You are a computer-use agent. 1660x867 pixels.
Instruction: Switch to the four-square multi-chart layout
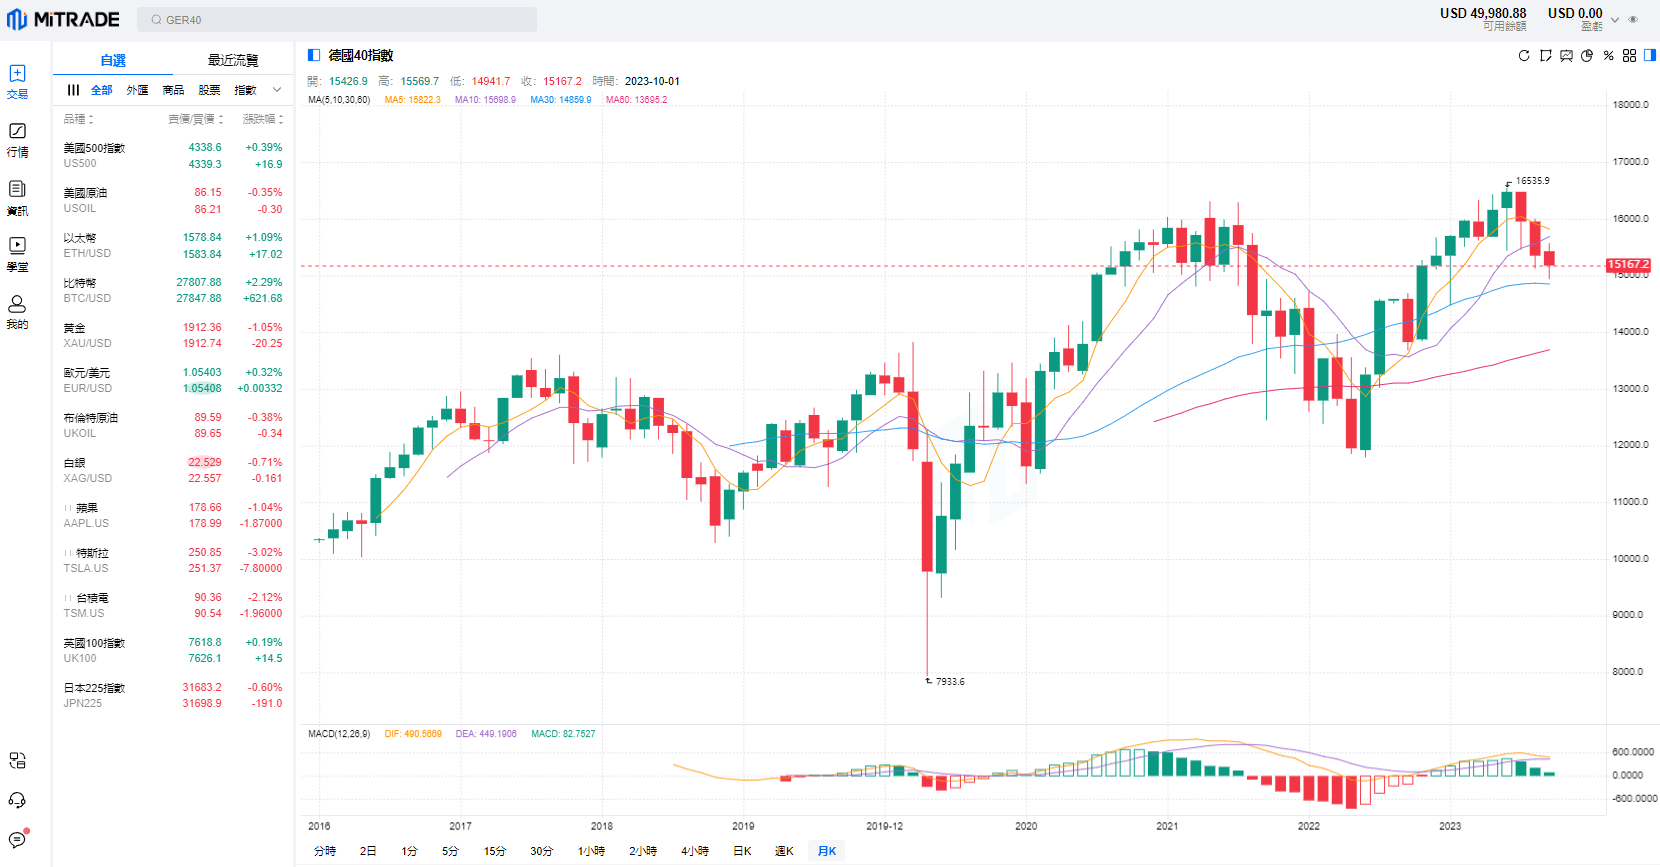coord(1629,56)
